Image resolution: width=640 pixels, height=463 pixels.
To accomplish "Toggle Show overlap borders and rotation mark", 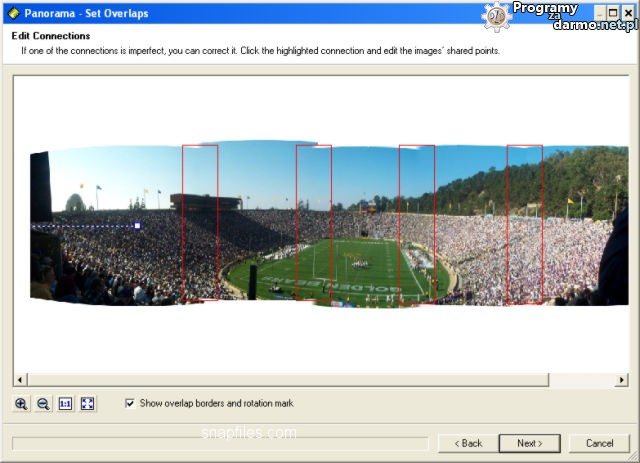I will [130, 403].
